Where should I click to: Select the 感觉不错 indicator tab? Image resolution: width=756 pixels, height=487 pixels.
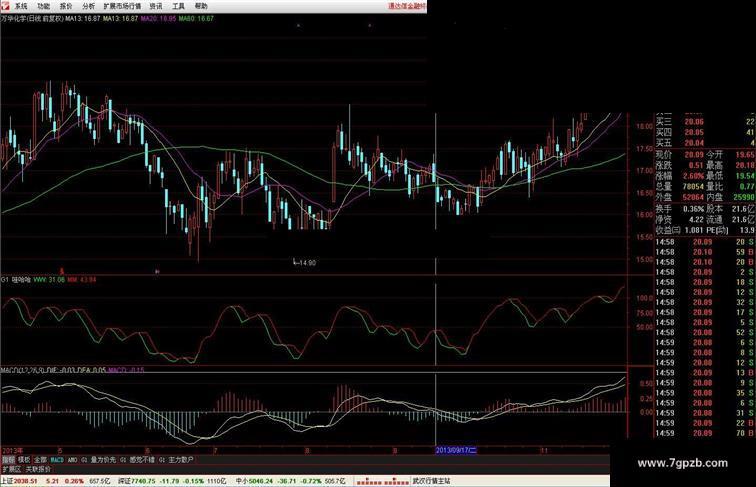point(142,460)
